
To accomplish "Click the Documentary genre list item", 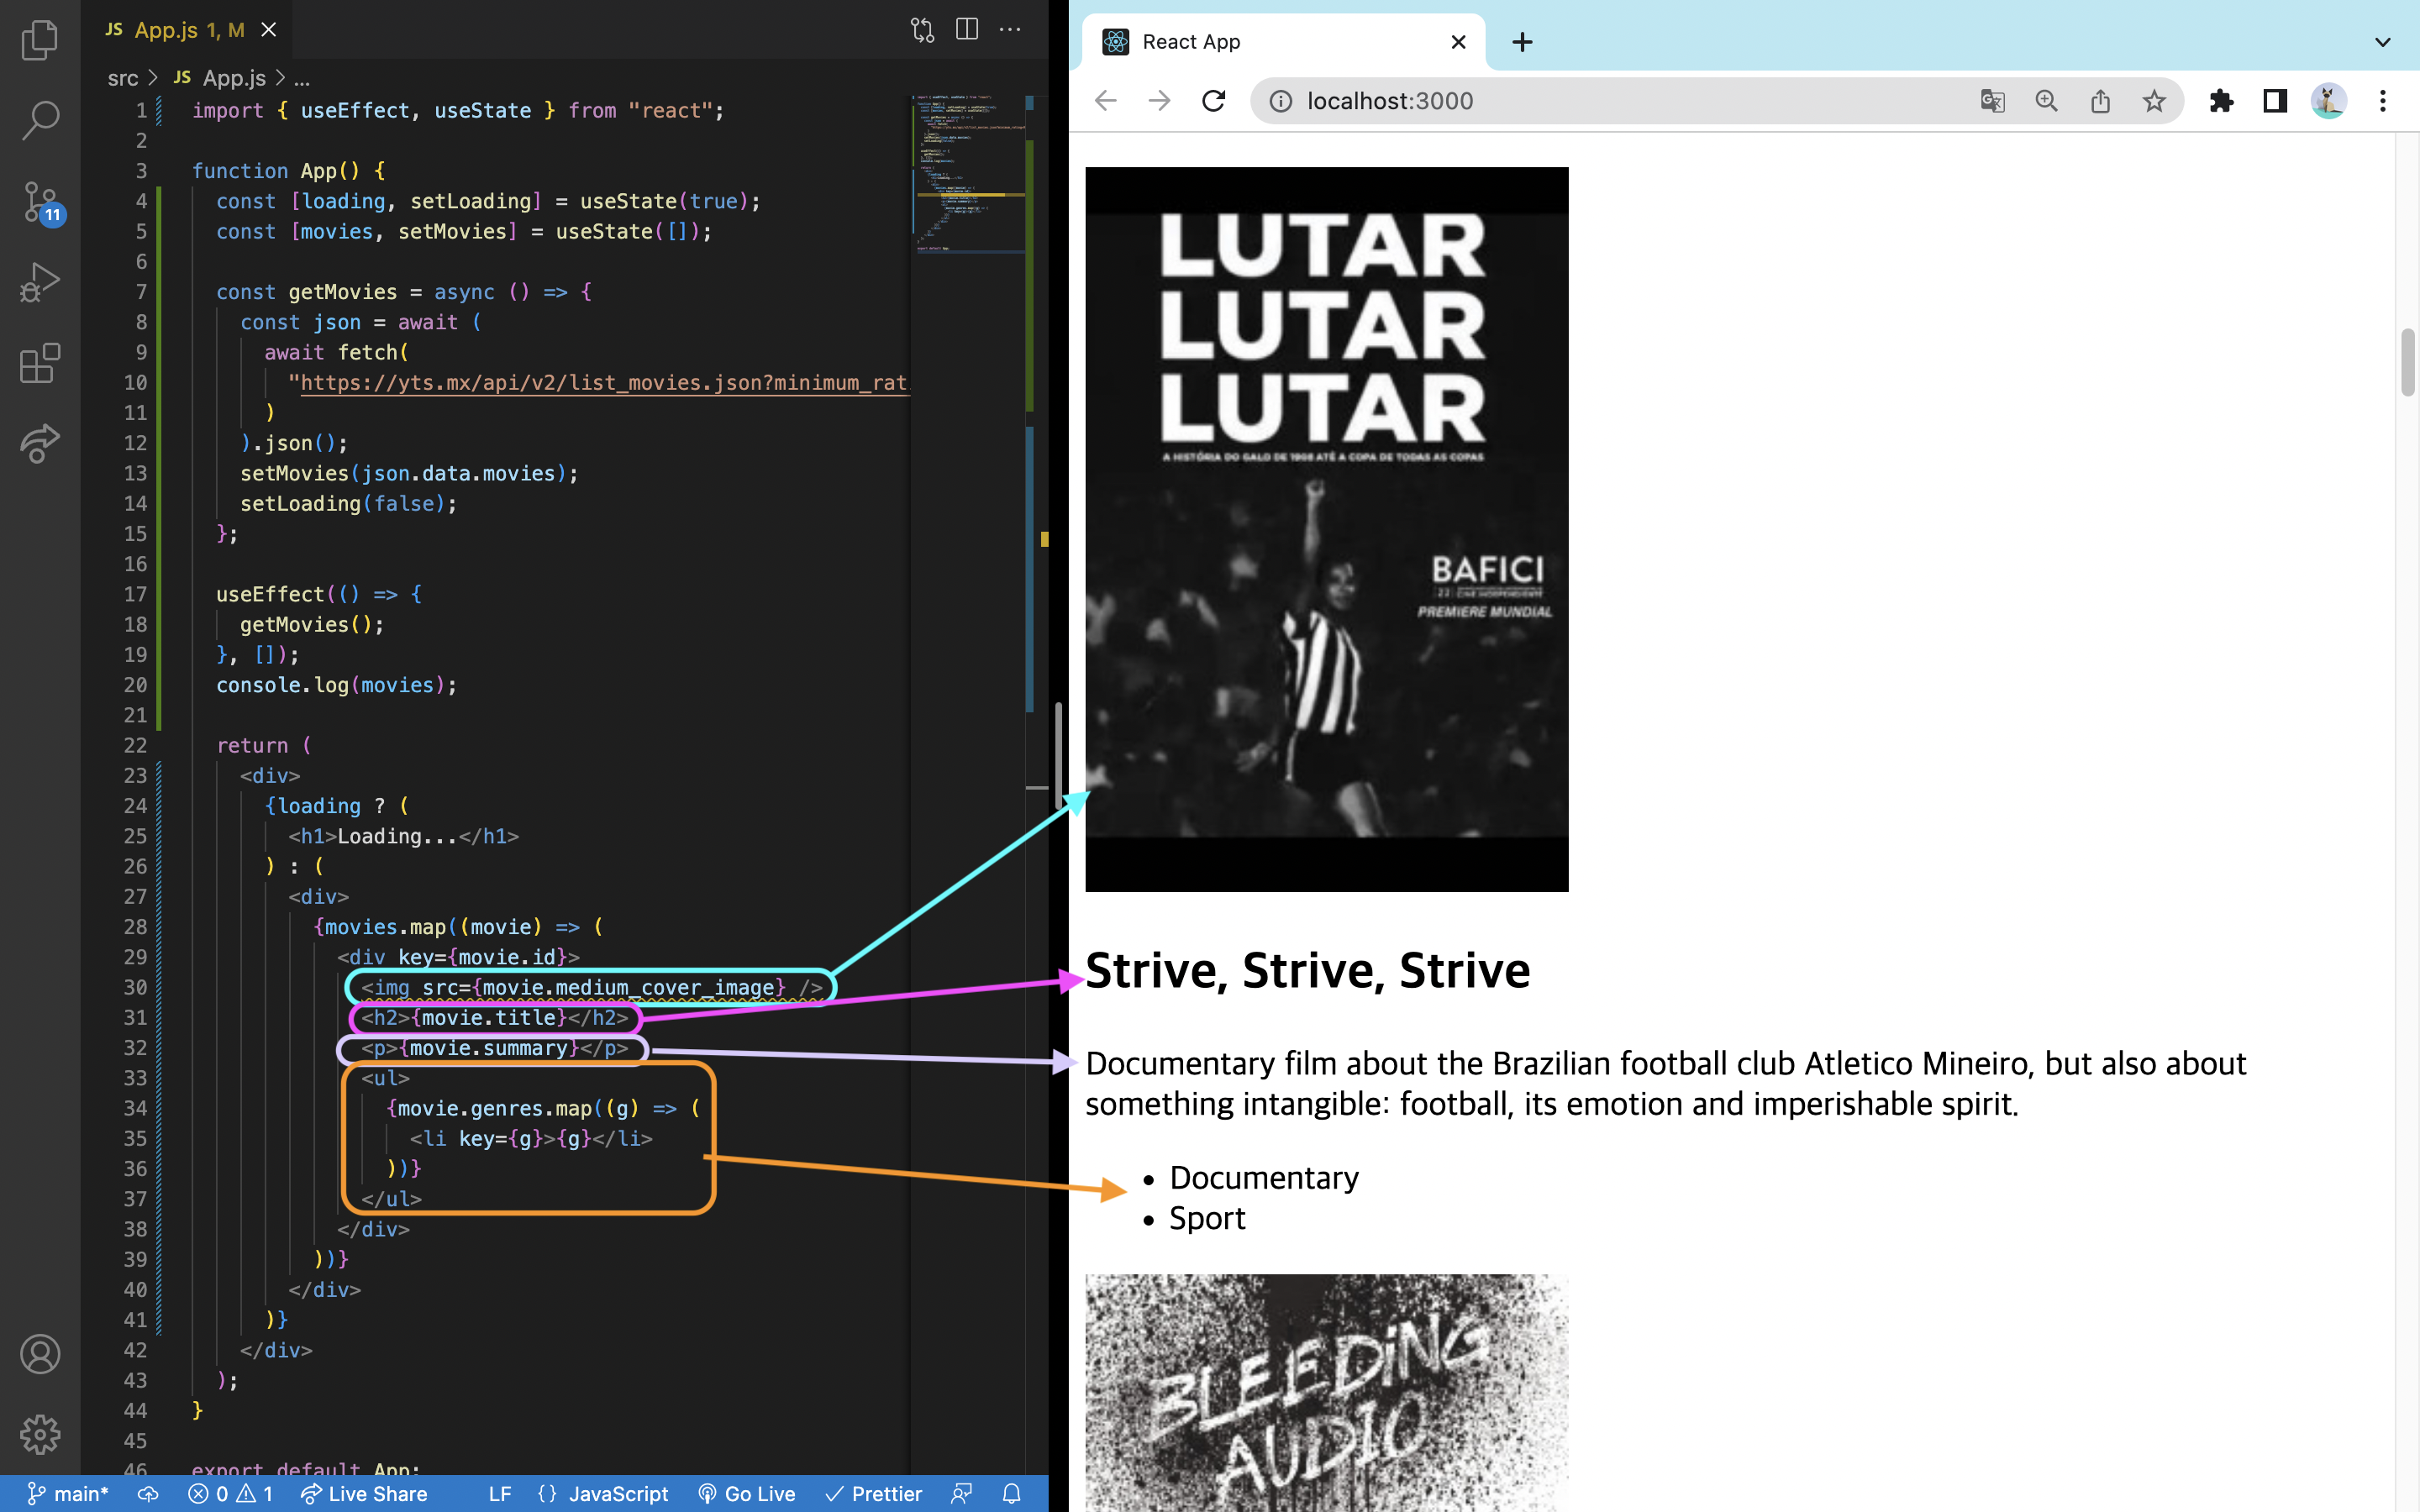I will point(1264,1178).
